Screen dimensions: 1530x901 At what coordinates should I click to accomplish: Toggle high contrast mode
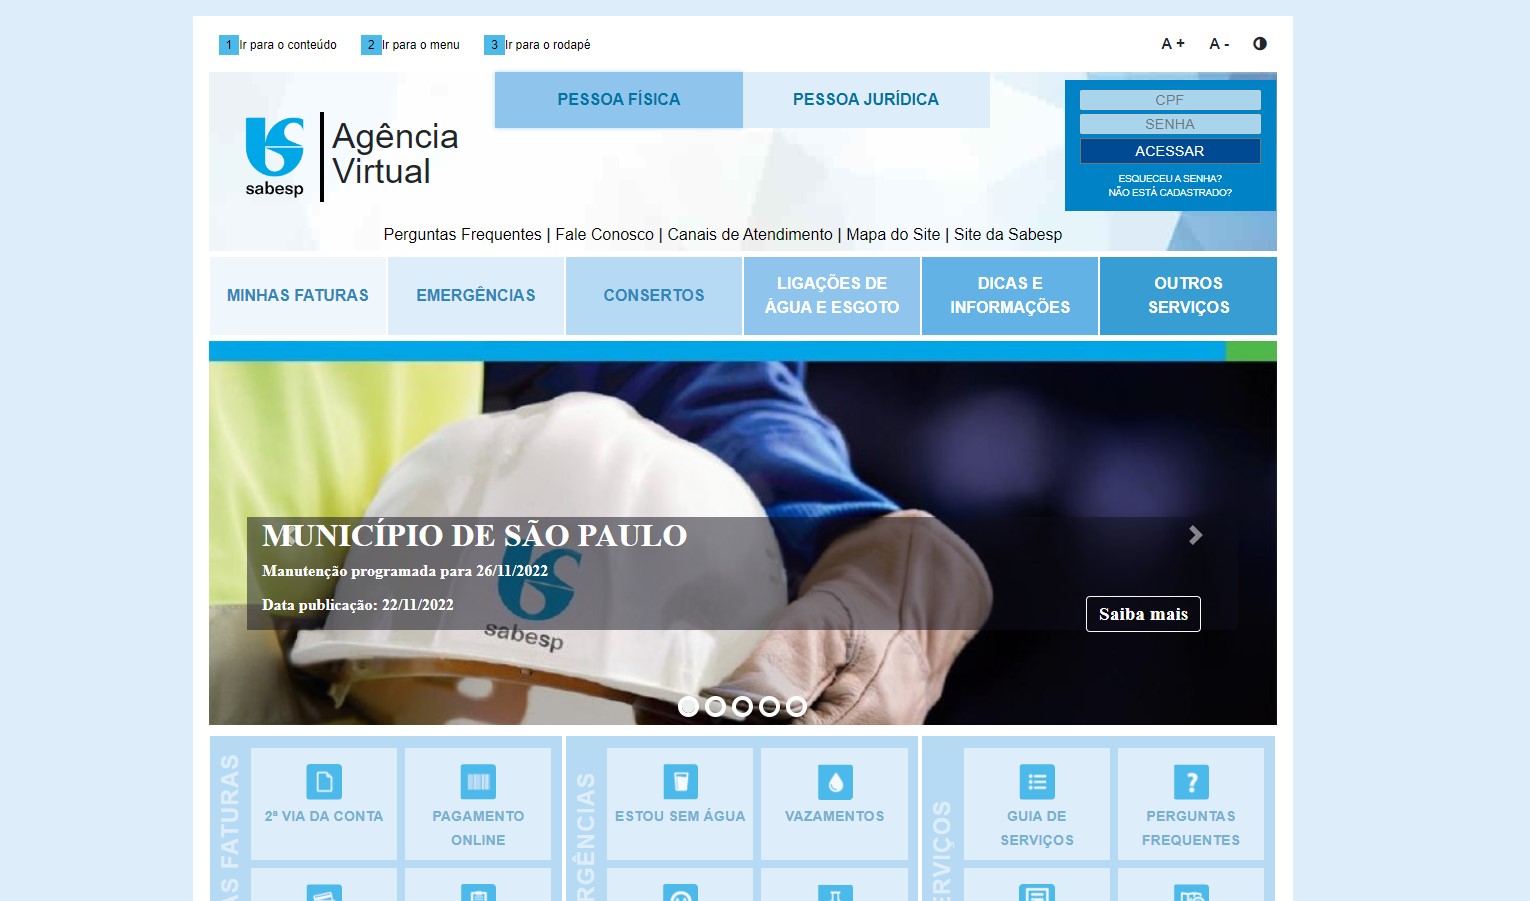pyautogui.click(x=1260, y=44)
